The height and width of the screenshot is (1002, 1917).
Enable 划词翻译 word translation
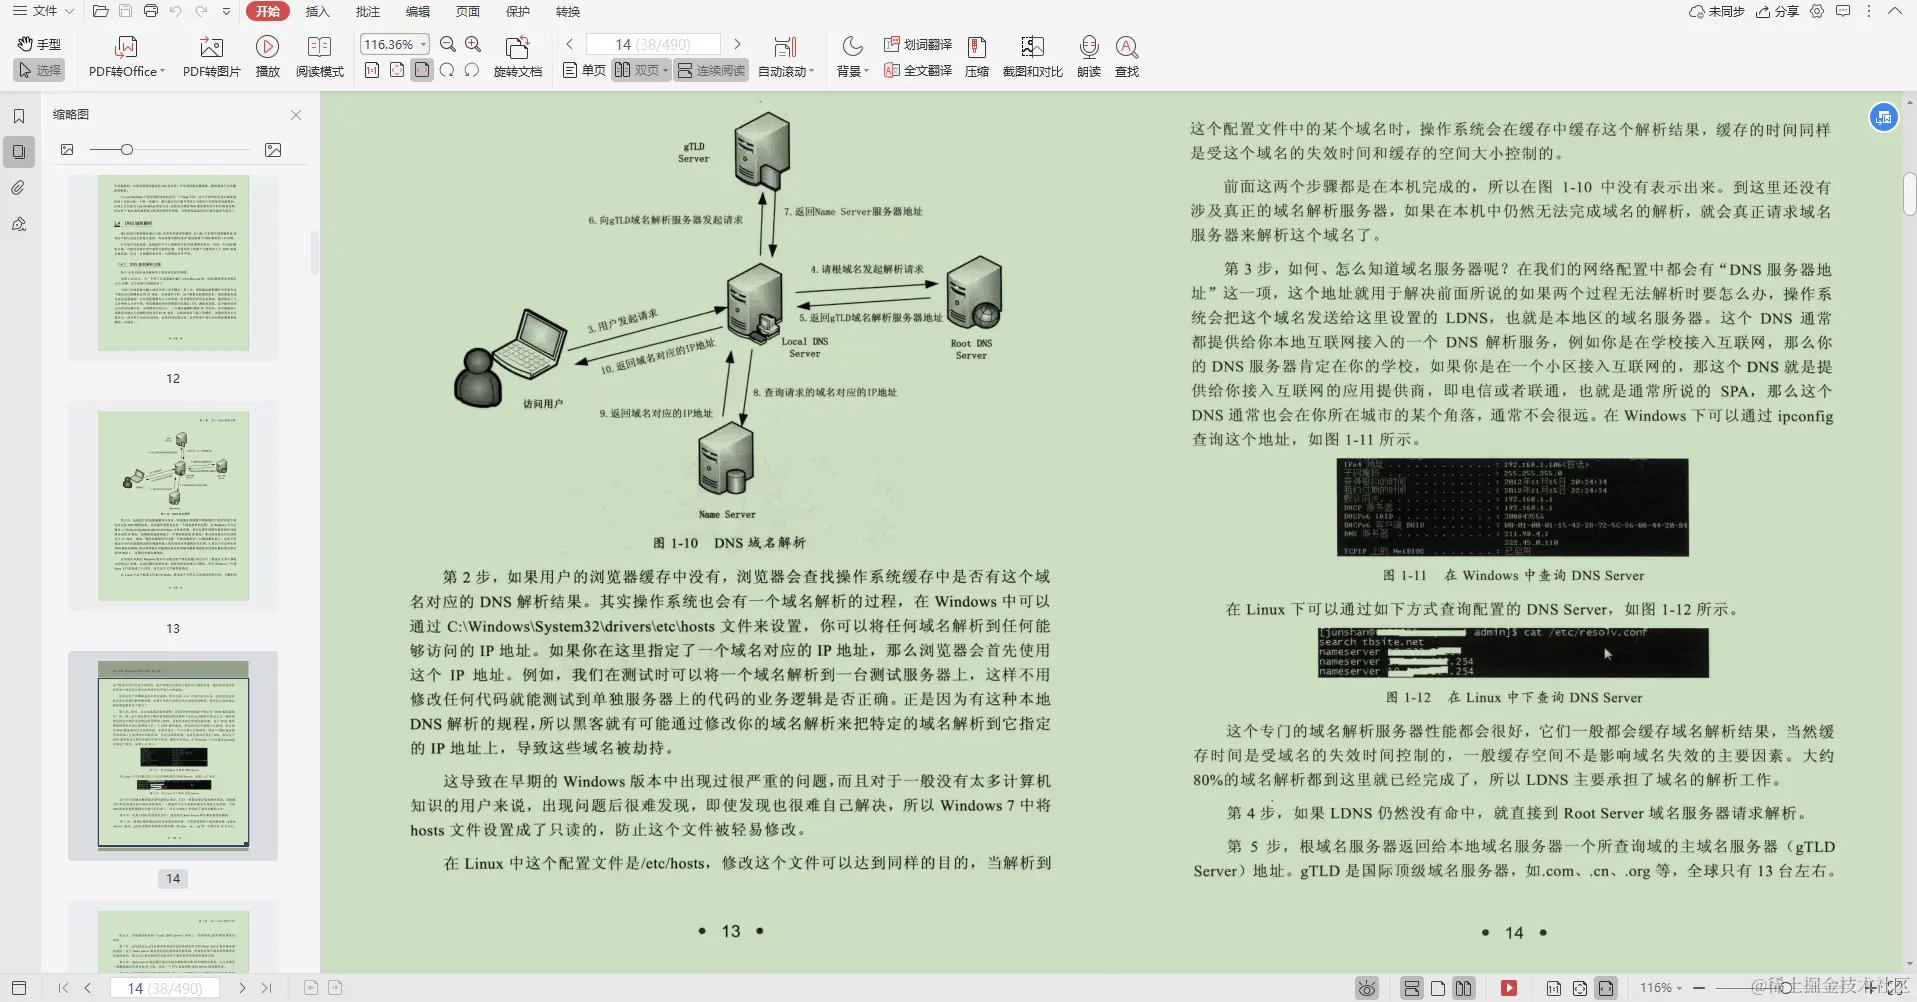coord(915,44)
